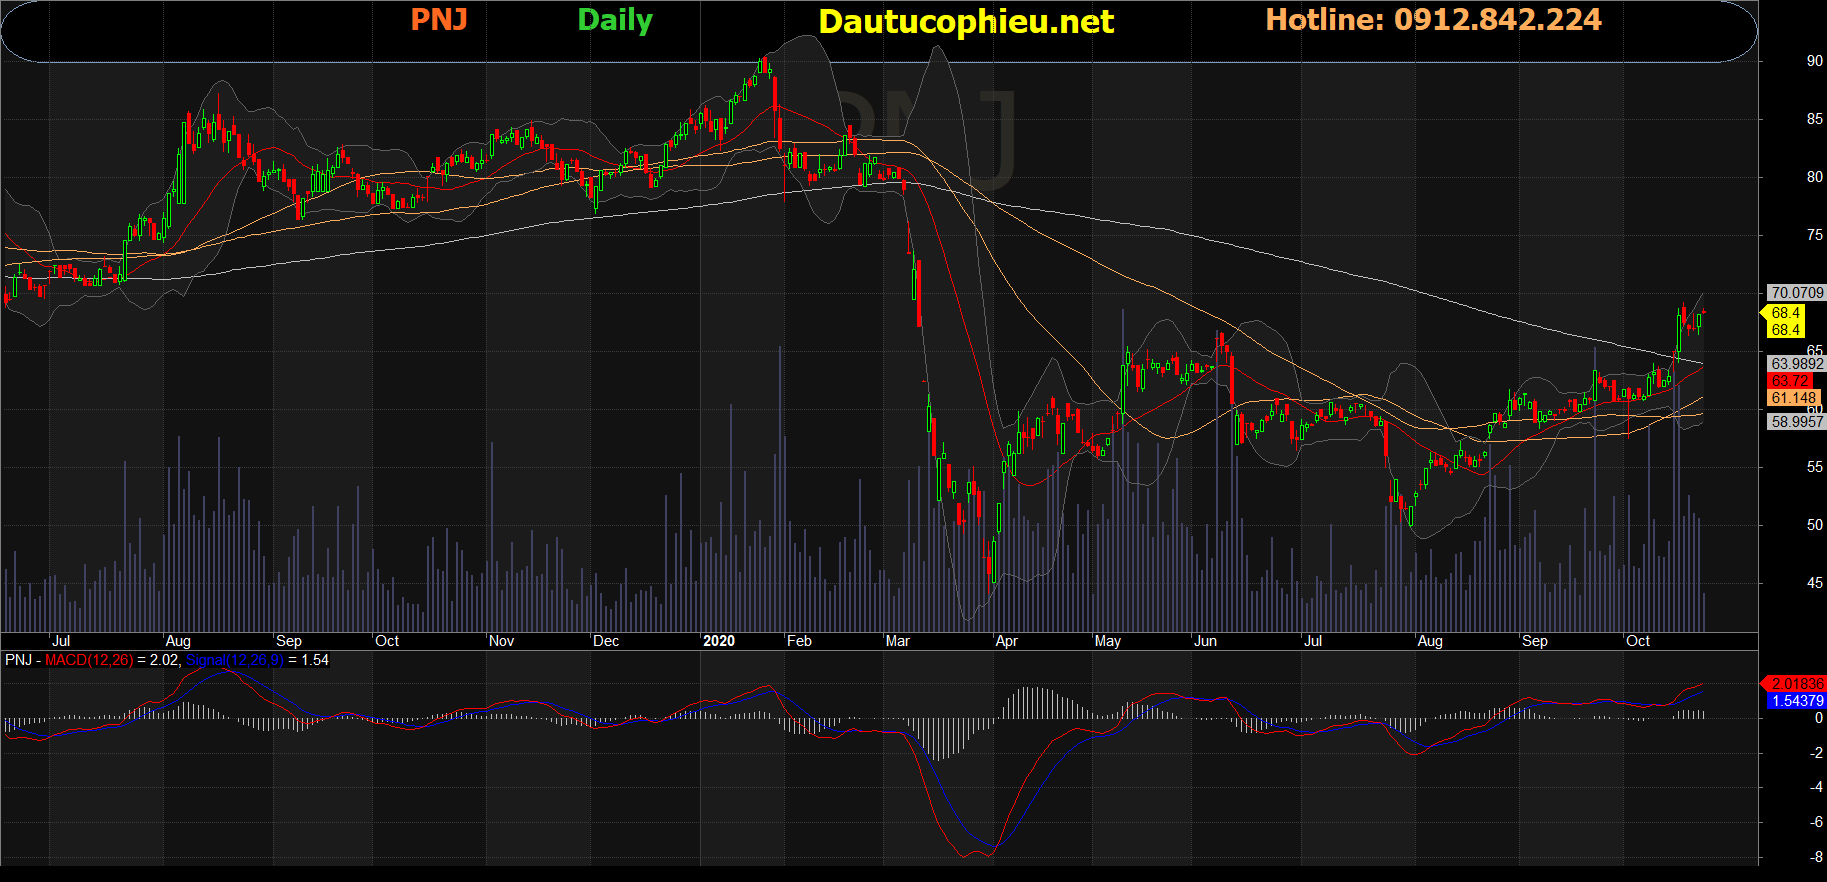Viewport: 1827px width, 882px height.
Task: Click the red 2.01836 MACD value tag
Action: click(1797, 684)
